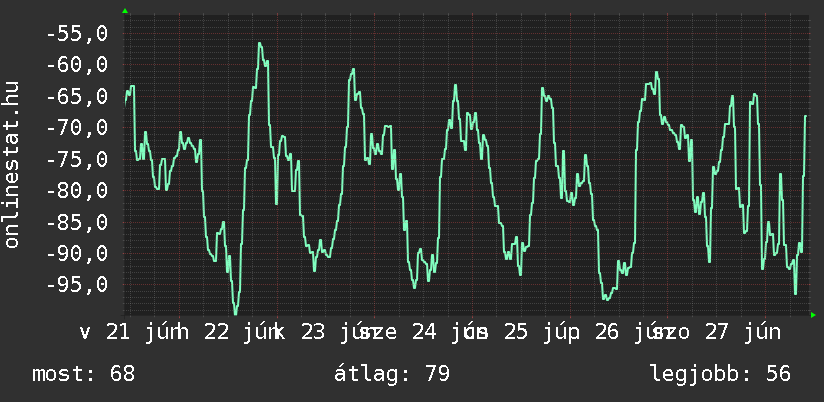This screenshot has width=824, height=402.
Task: Click the -55,0 y-axis label
Action: point(77,34)
